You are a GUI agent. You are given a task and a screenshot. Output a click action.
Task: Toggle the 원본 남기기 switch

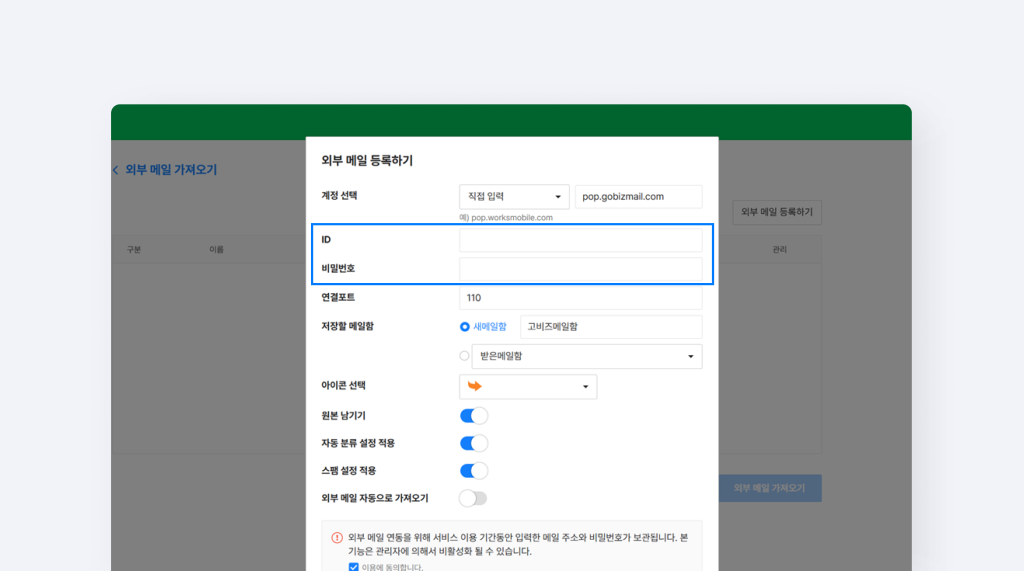(x=473, y=416)
